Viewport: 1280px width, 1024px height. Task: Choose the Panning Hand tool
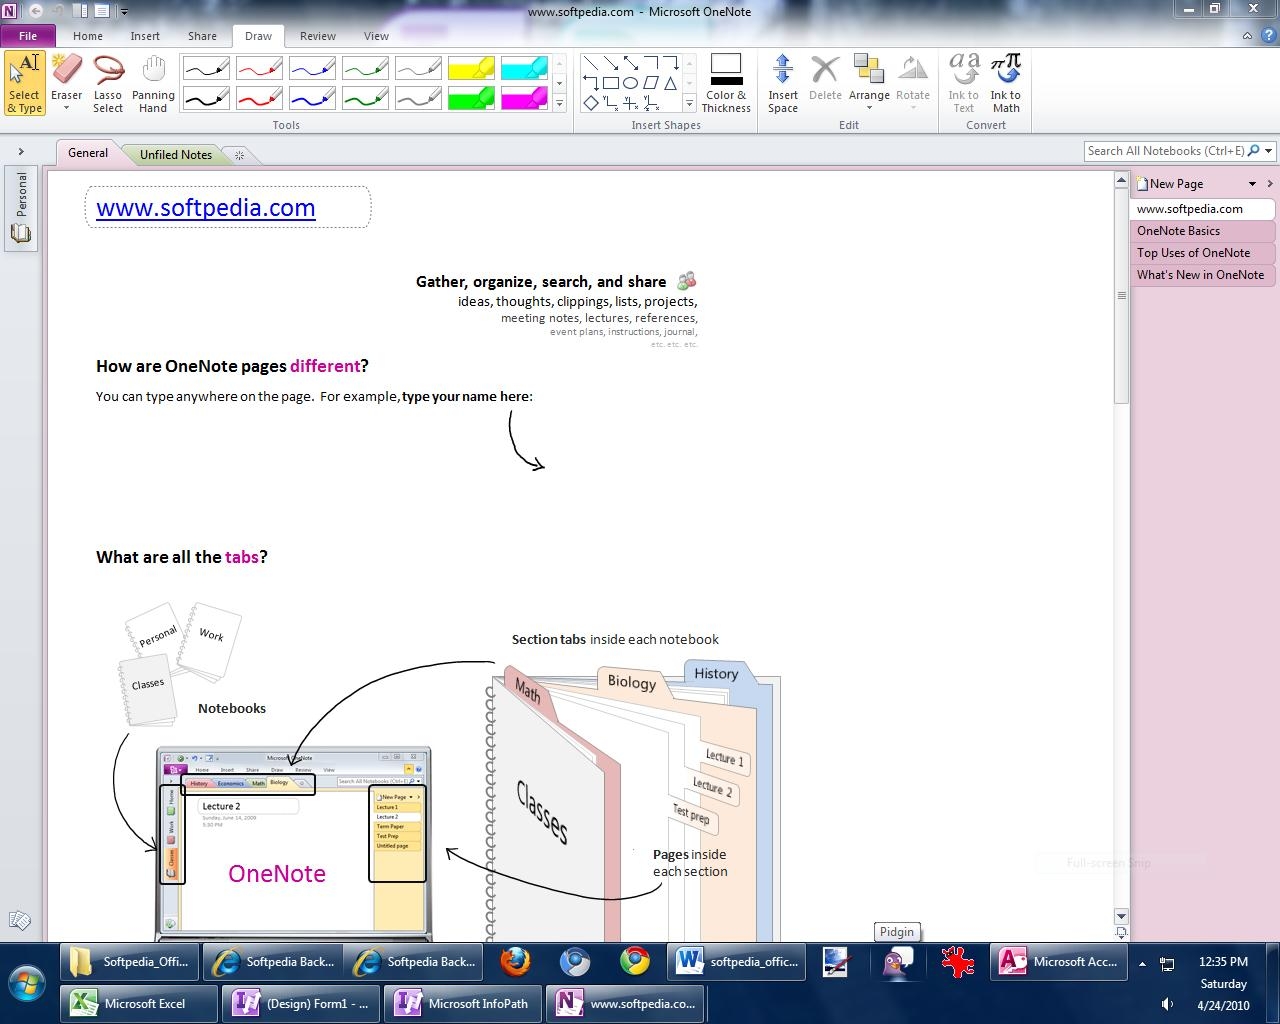(x=153, y=82)
